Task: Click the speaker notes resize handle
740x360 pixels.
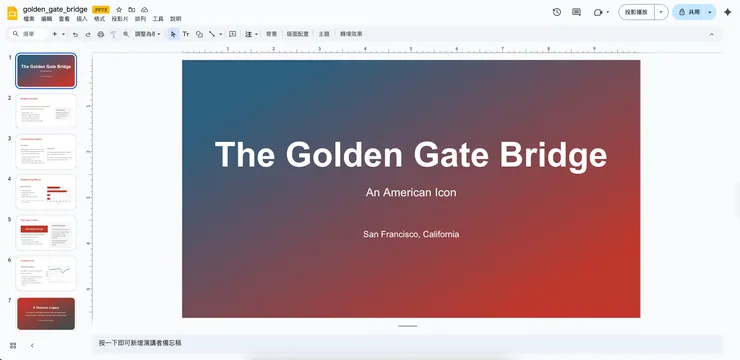Action: tap(407, 326)
